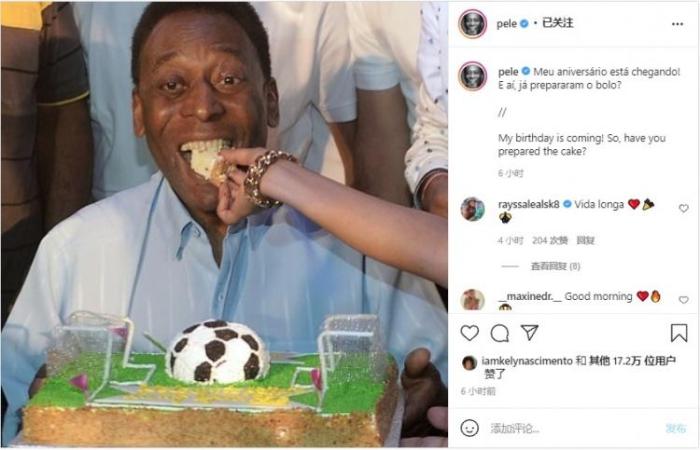Click the 已关注 following button
The image size is (700, 450).
pyautogui.click(x=559, y=23)
